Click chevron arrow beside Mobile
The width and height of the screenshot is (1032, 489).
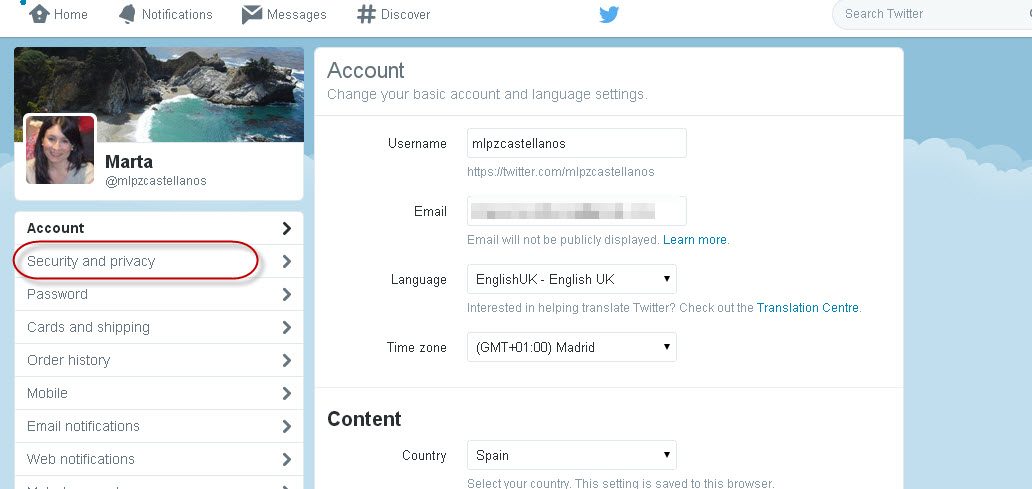point(286,393)
